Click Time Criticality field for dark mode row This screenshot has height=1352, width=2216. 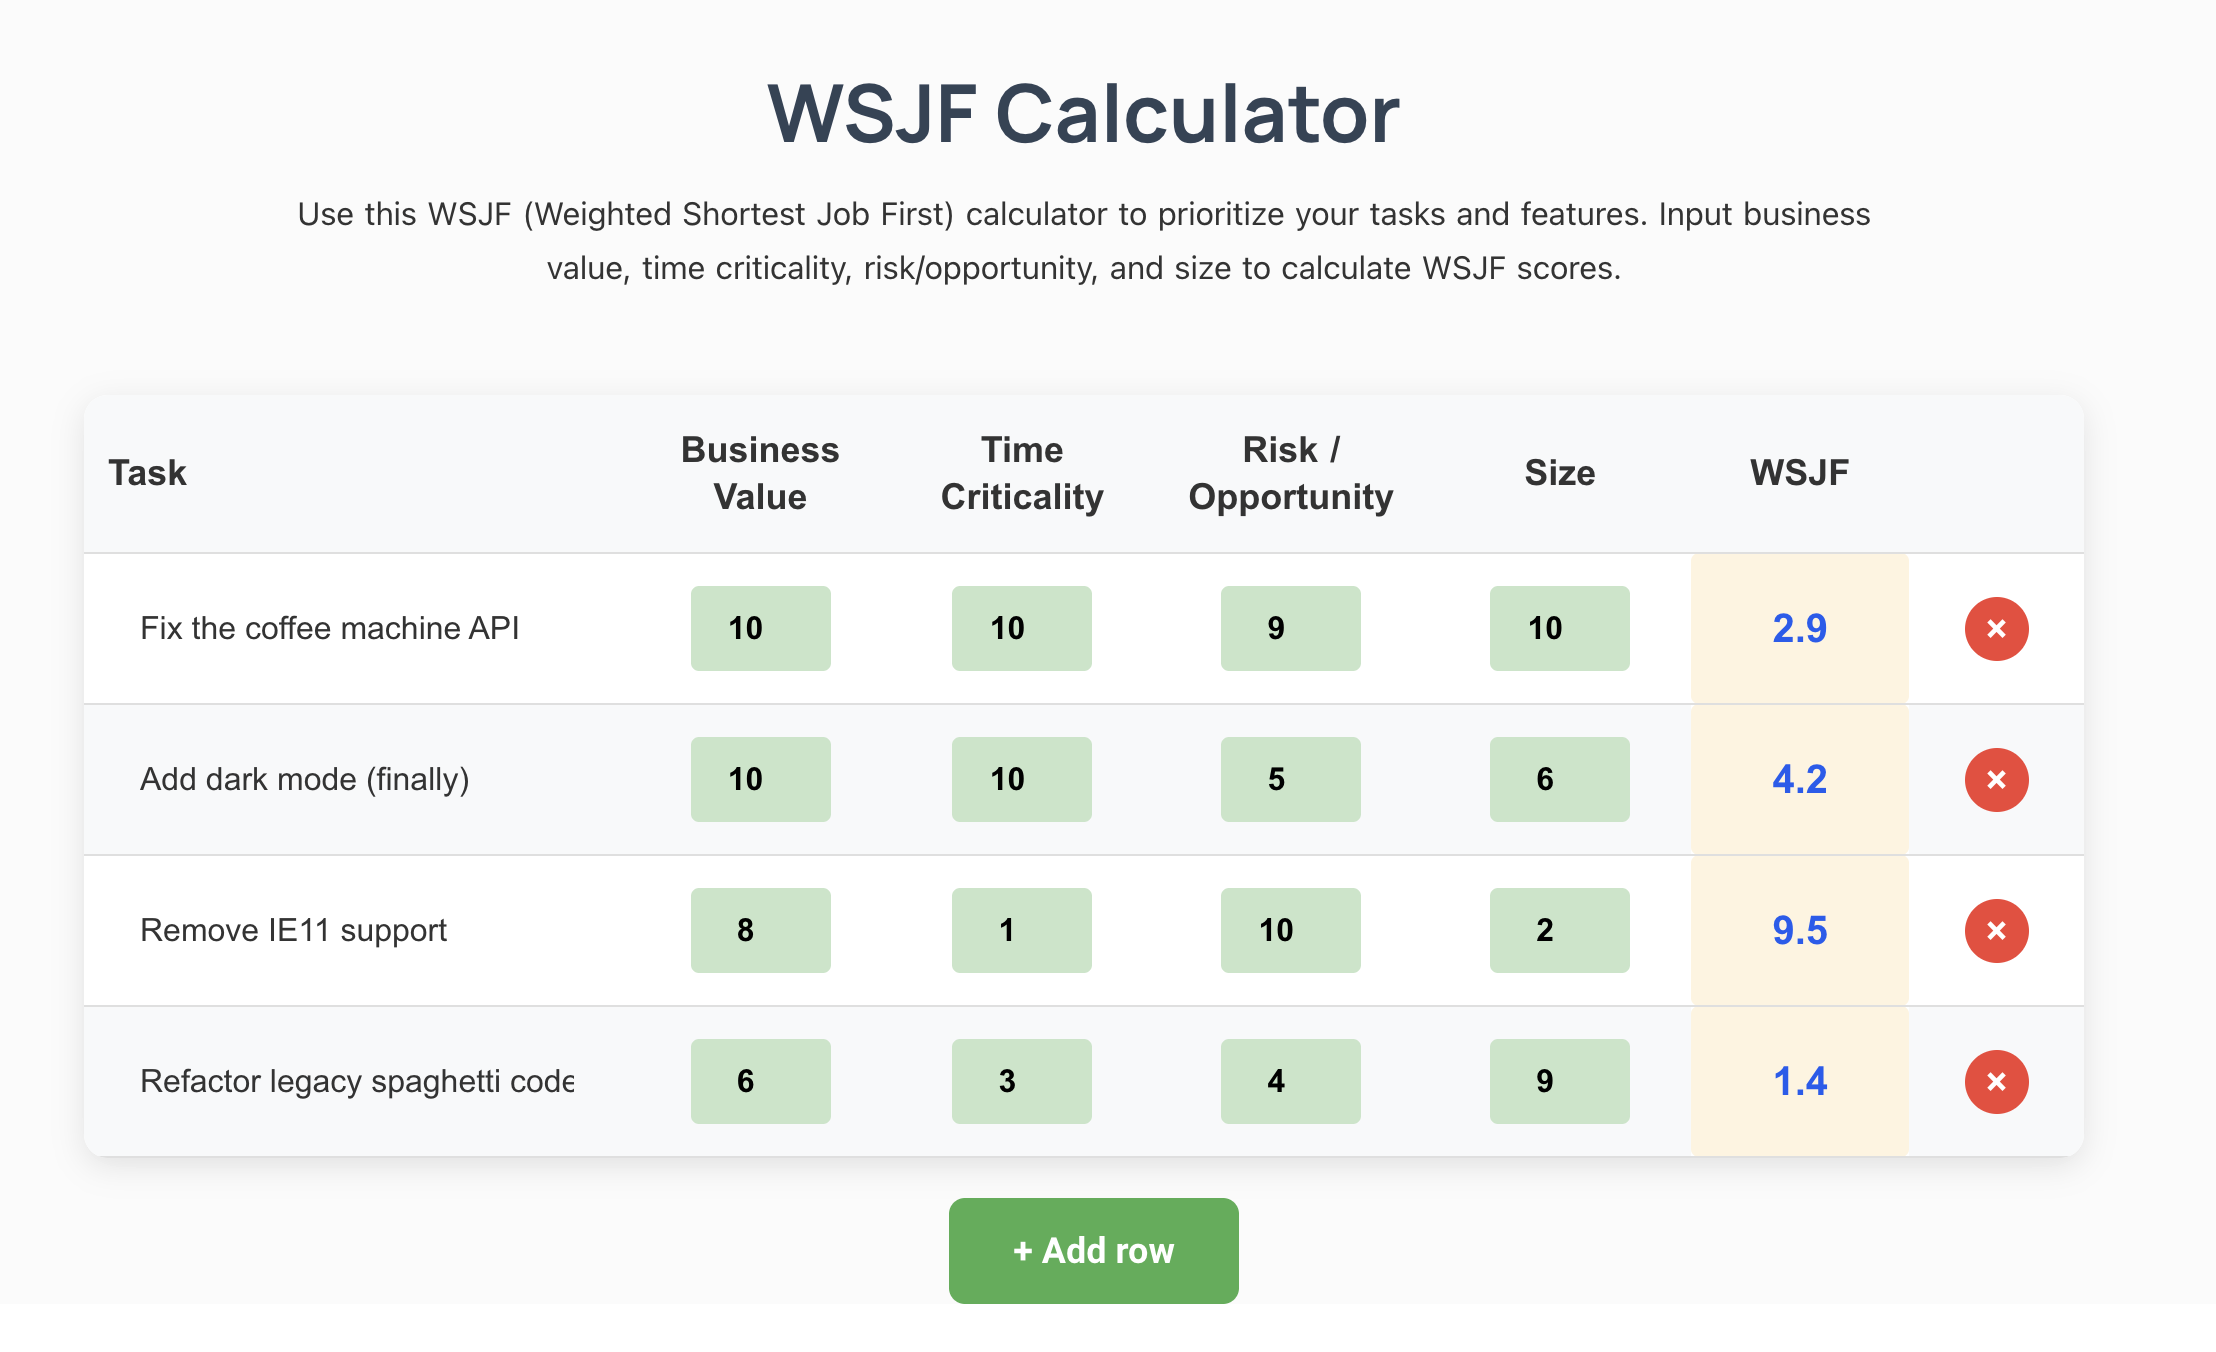pos(1021,779)
